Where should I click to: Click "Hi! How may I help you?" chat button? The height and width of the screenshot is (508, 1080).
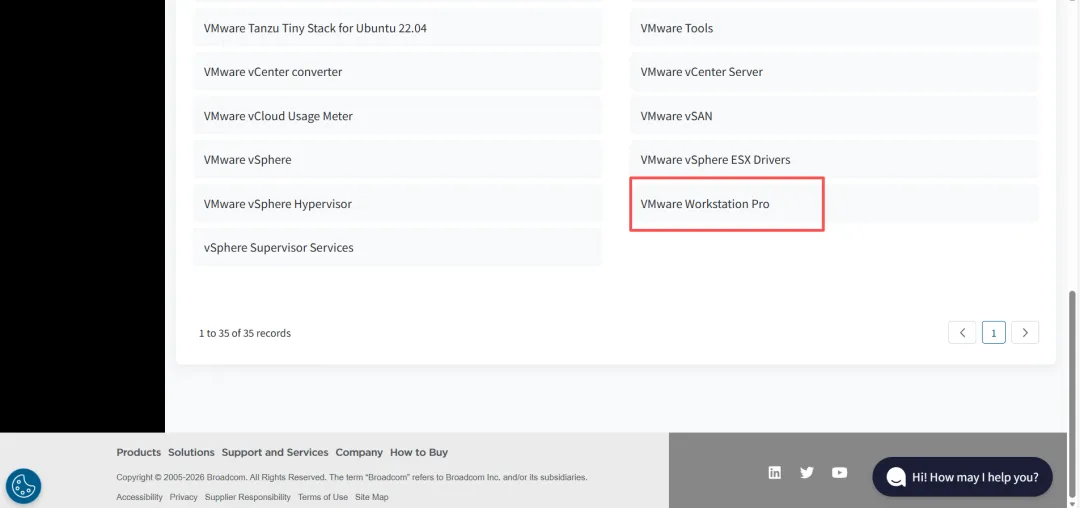tap(962, 476)
